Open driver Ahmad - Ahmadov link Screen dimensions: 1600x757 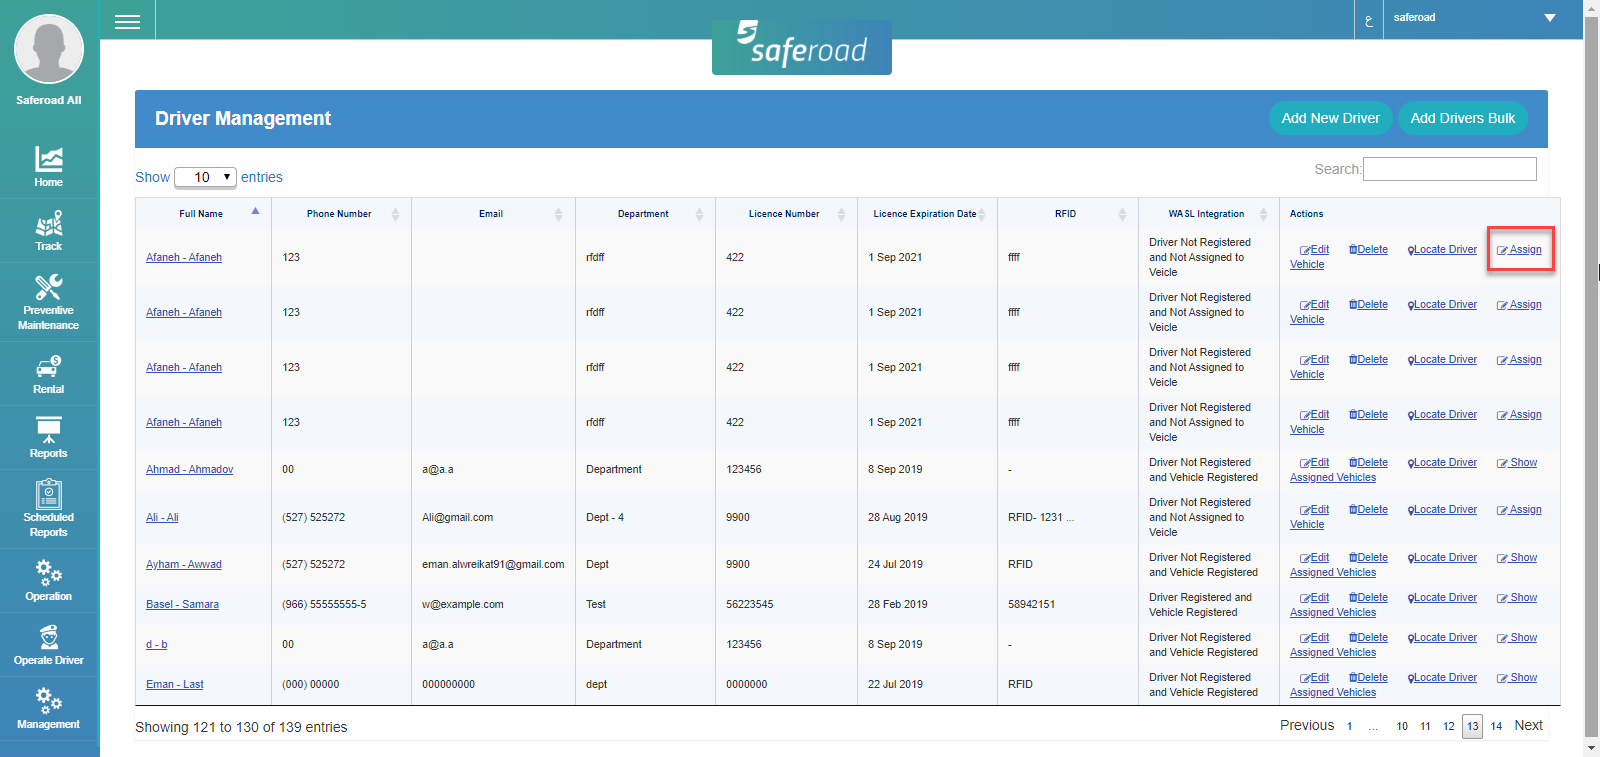click(189, 469)
